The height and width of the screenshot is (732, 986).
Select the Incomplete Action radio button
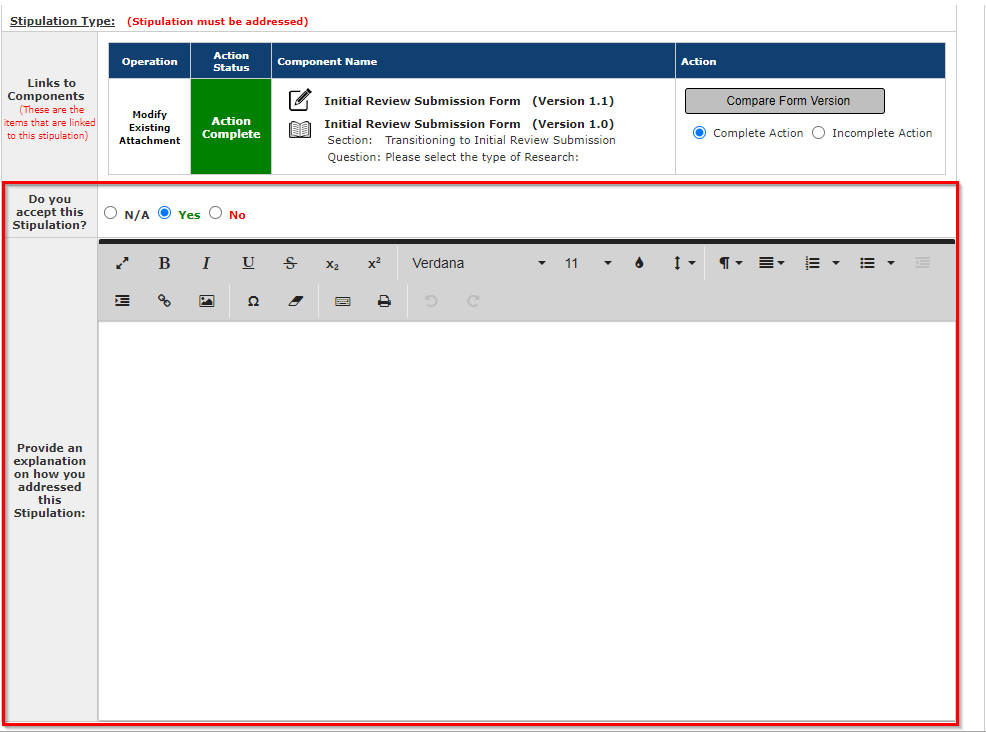[x=818, y=133]
